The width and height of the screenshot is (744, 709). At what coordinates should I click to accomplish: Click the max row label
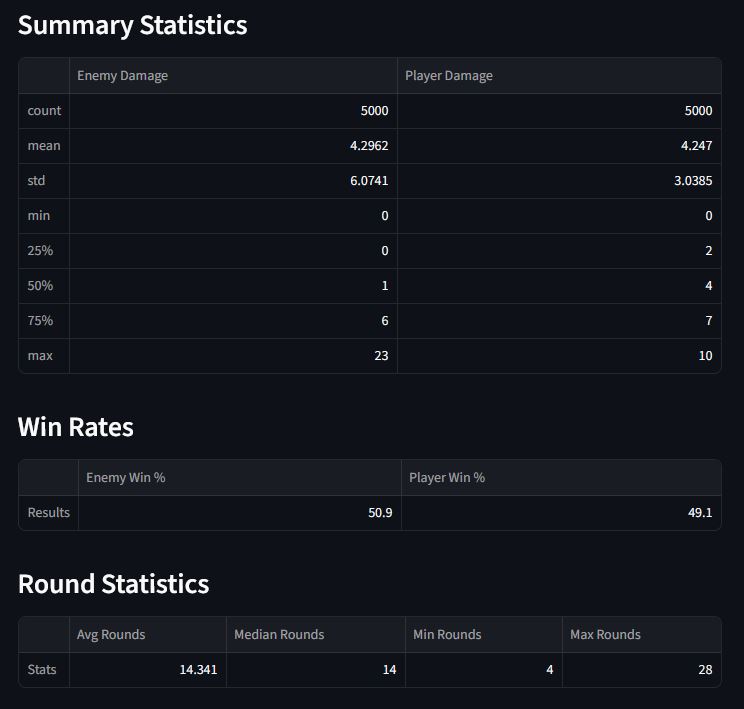point(41,356)
